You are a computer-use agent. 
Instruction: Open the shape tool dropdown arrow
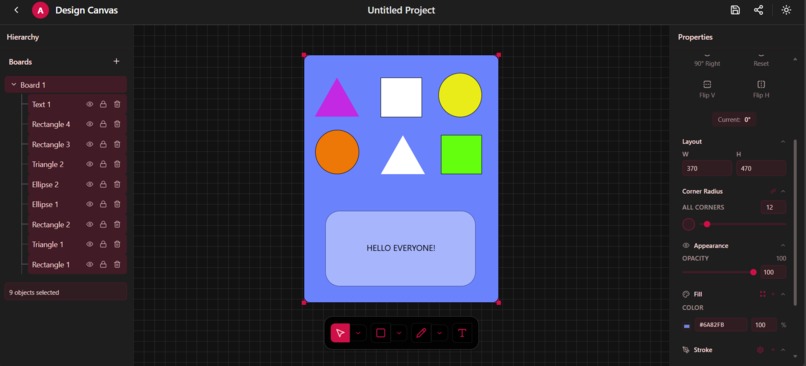coord(399,333)
